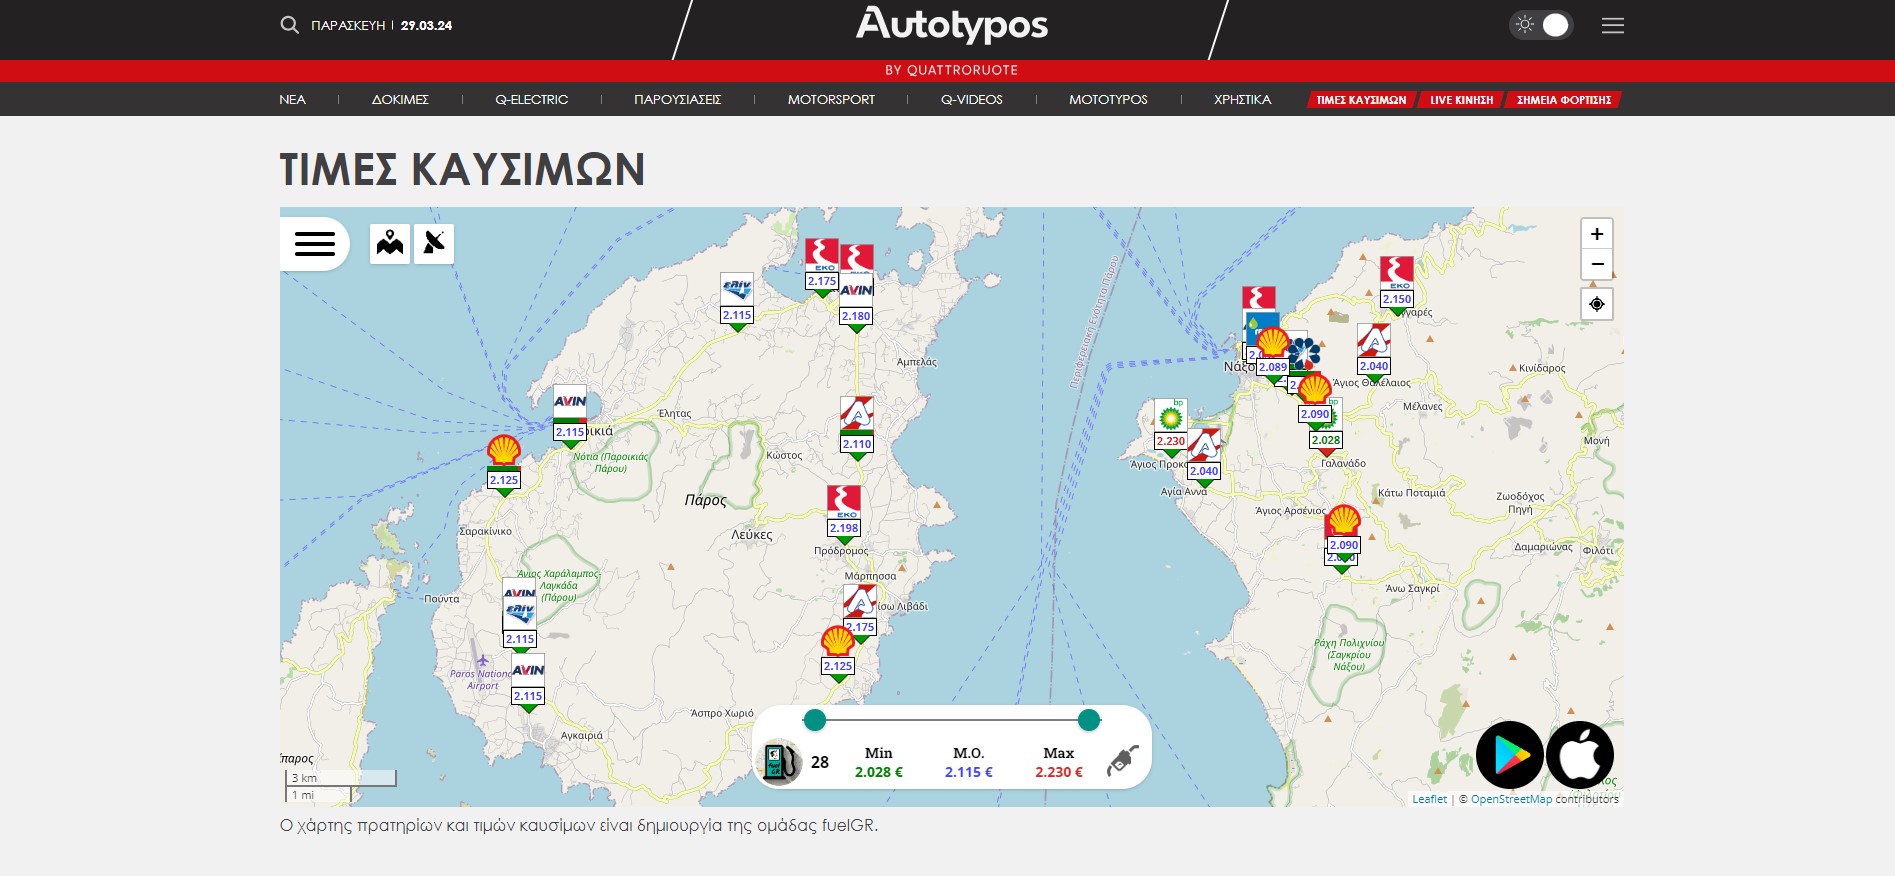Click the satellite view icon
This screenshot has width=1895, height=876.
click(x=434, y=244)
